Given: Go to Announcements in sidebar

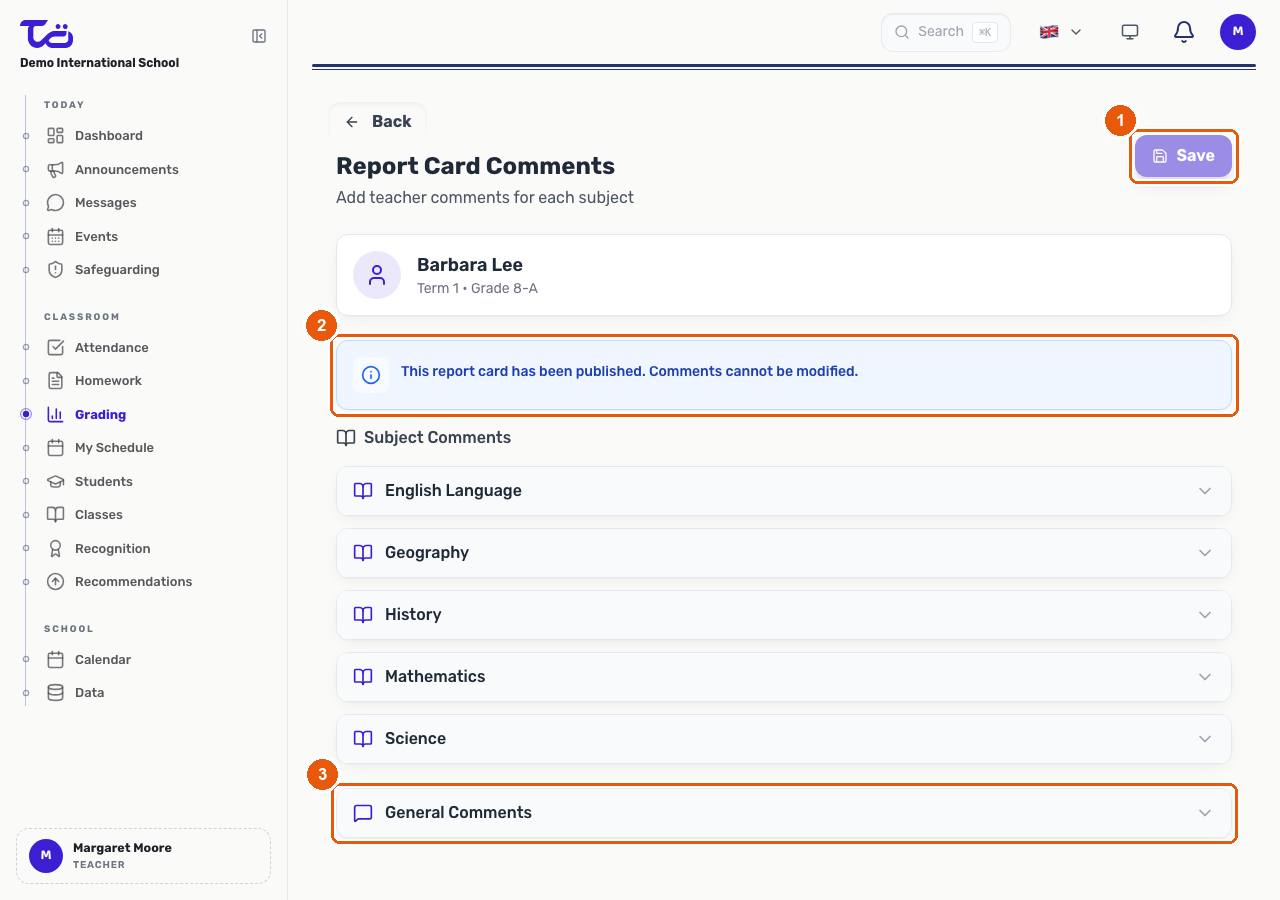Looking at the screenshot, I should [x=127, y=169].
